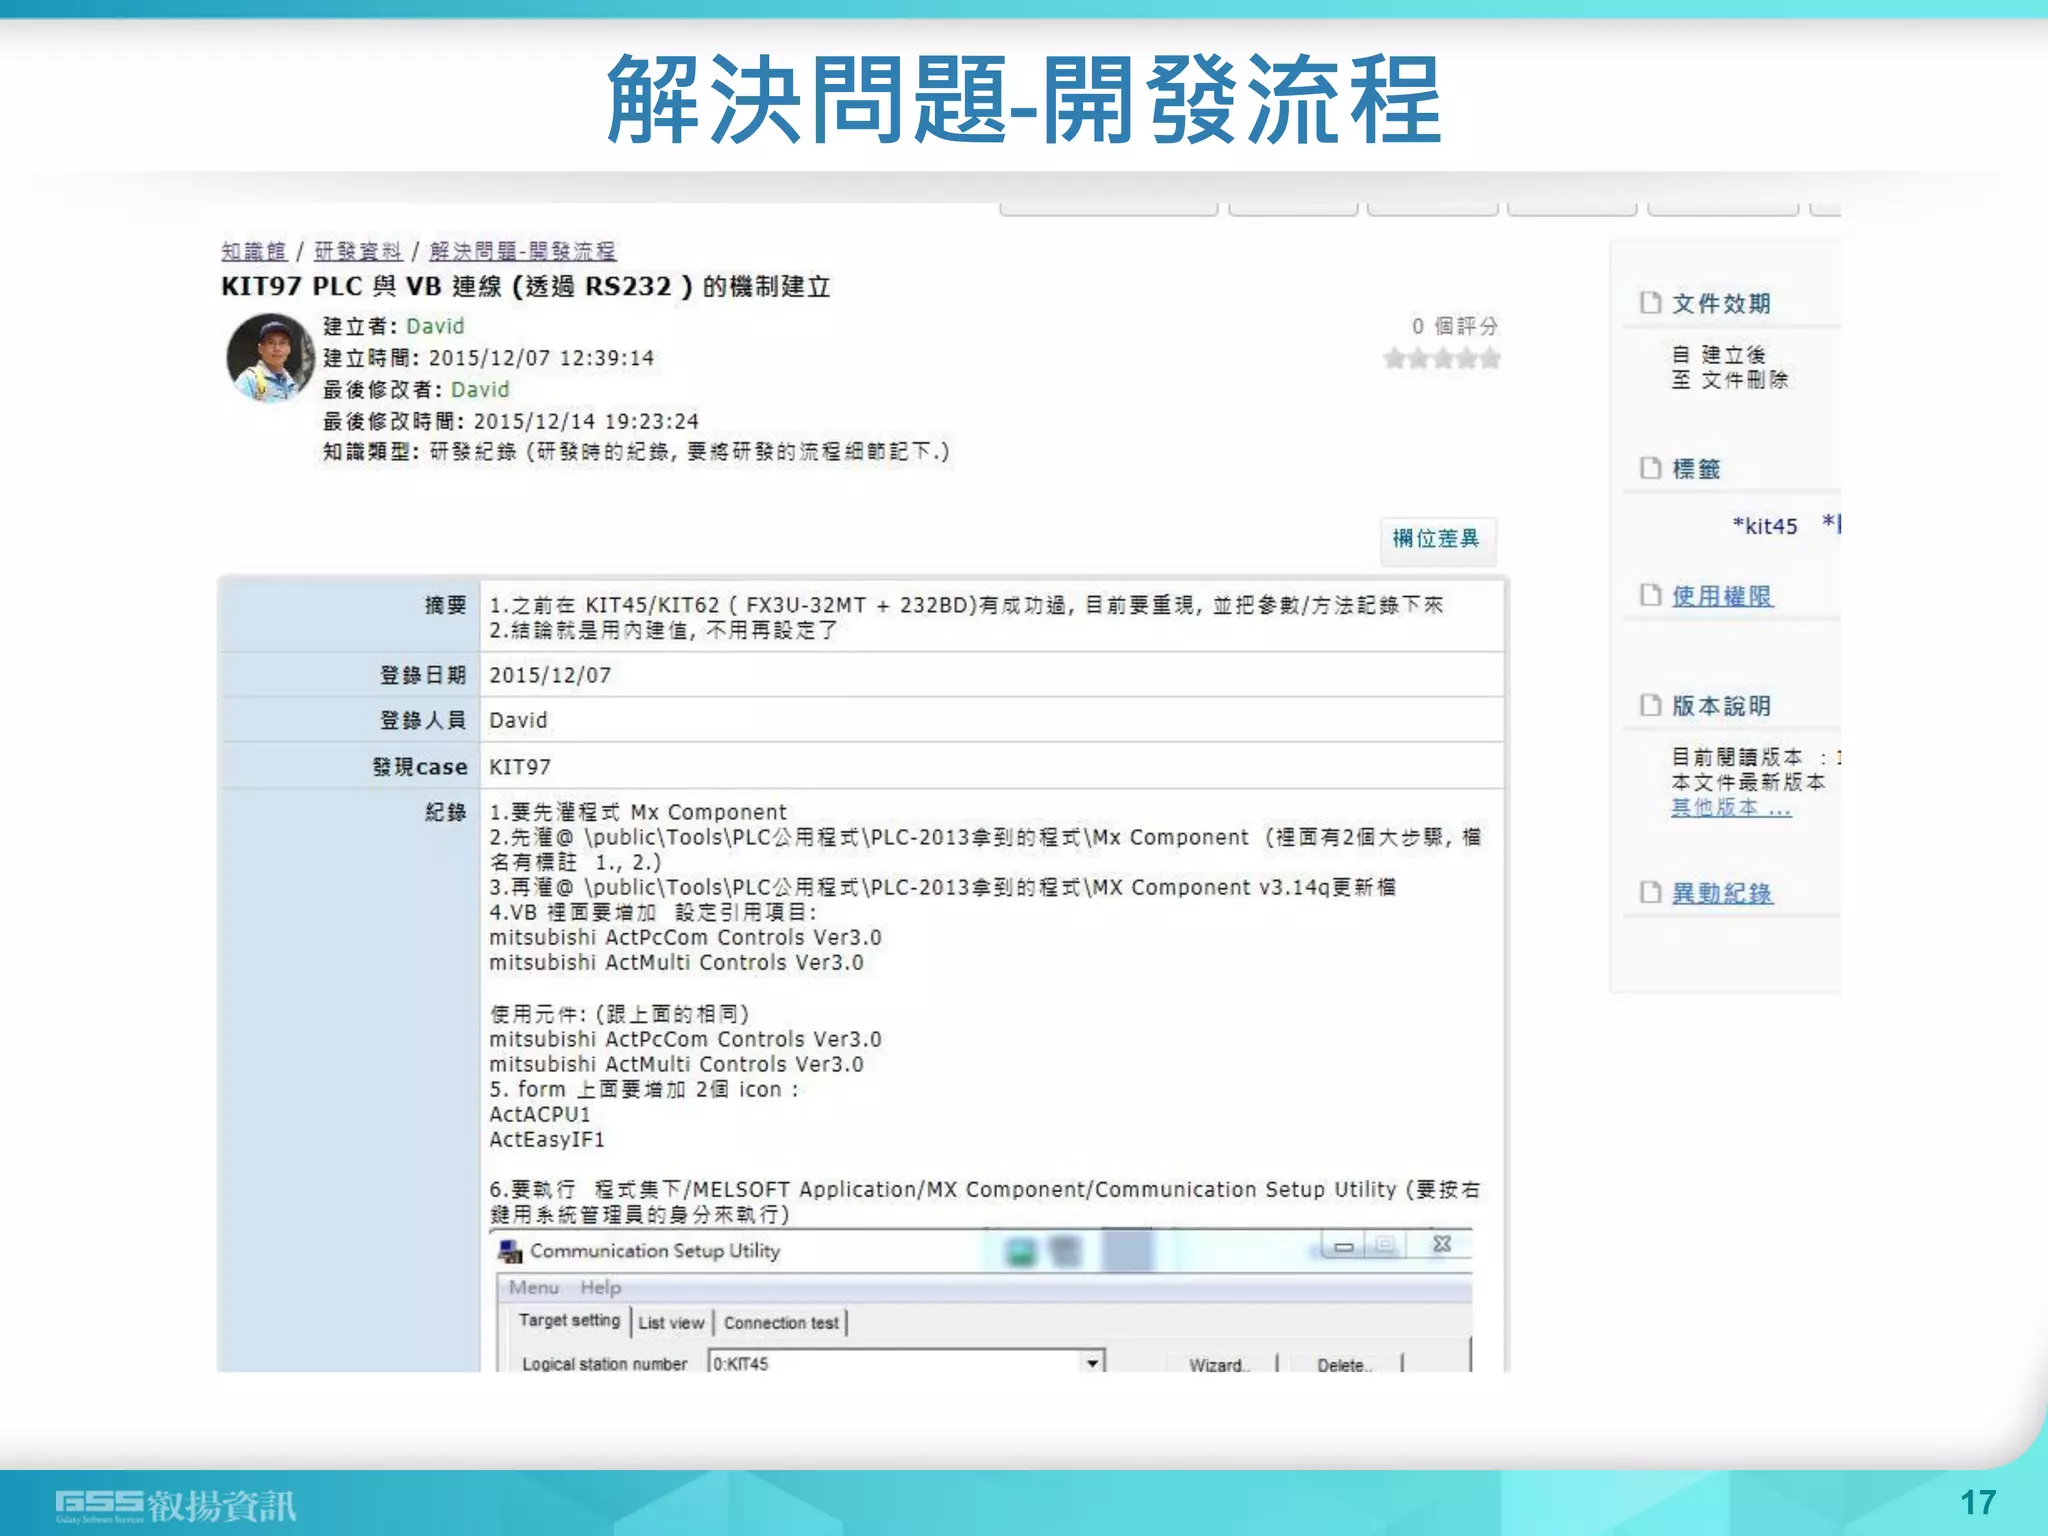Click the text ActEasyIF1 in the record
Screen dimensions: 2048x1536
tap(547, 1139)
